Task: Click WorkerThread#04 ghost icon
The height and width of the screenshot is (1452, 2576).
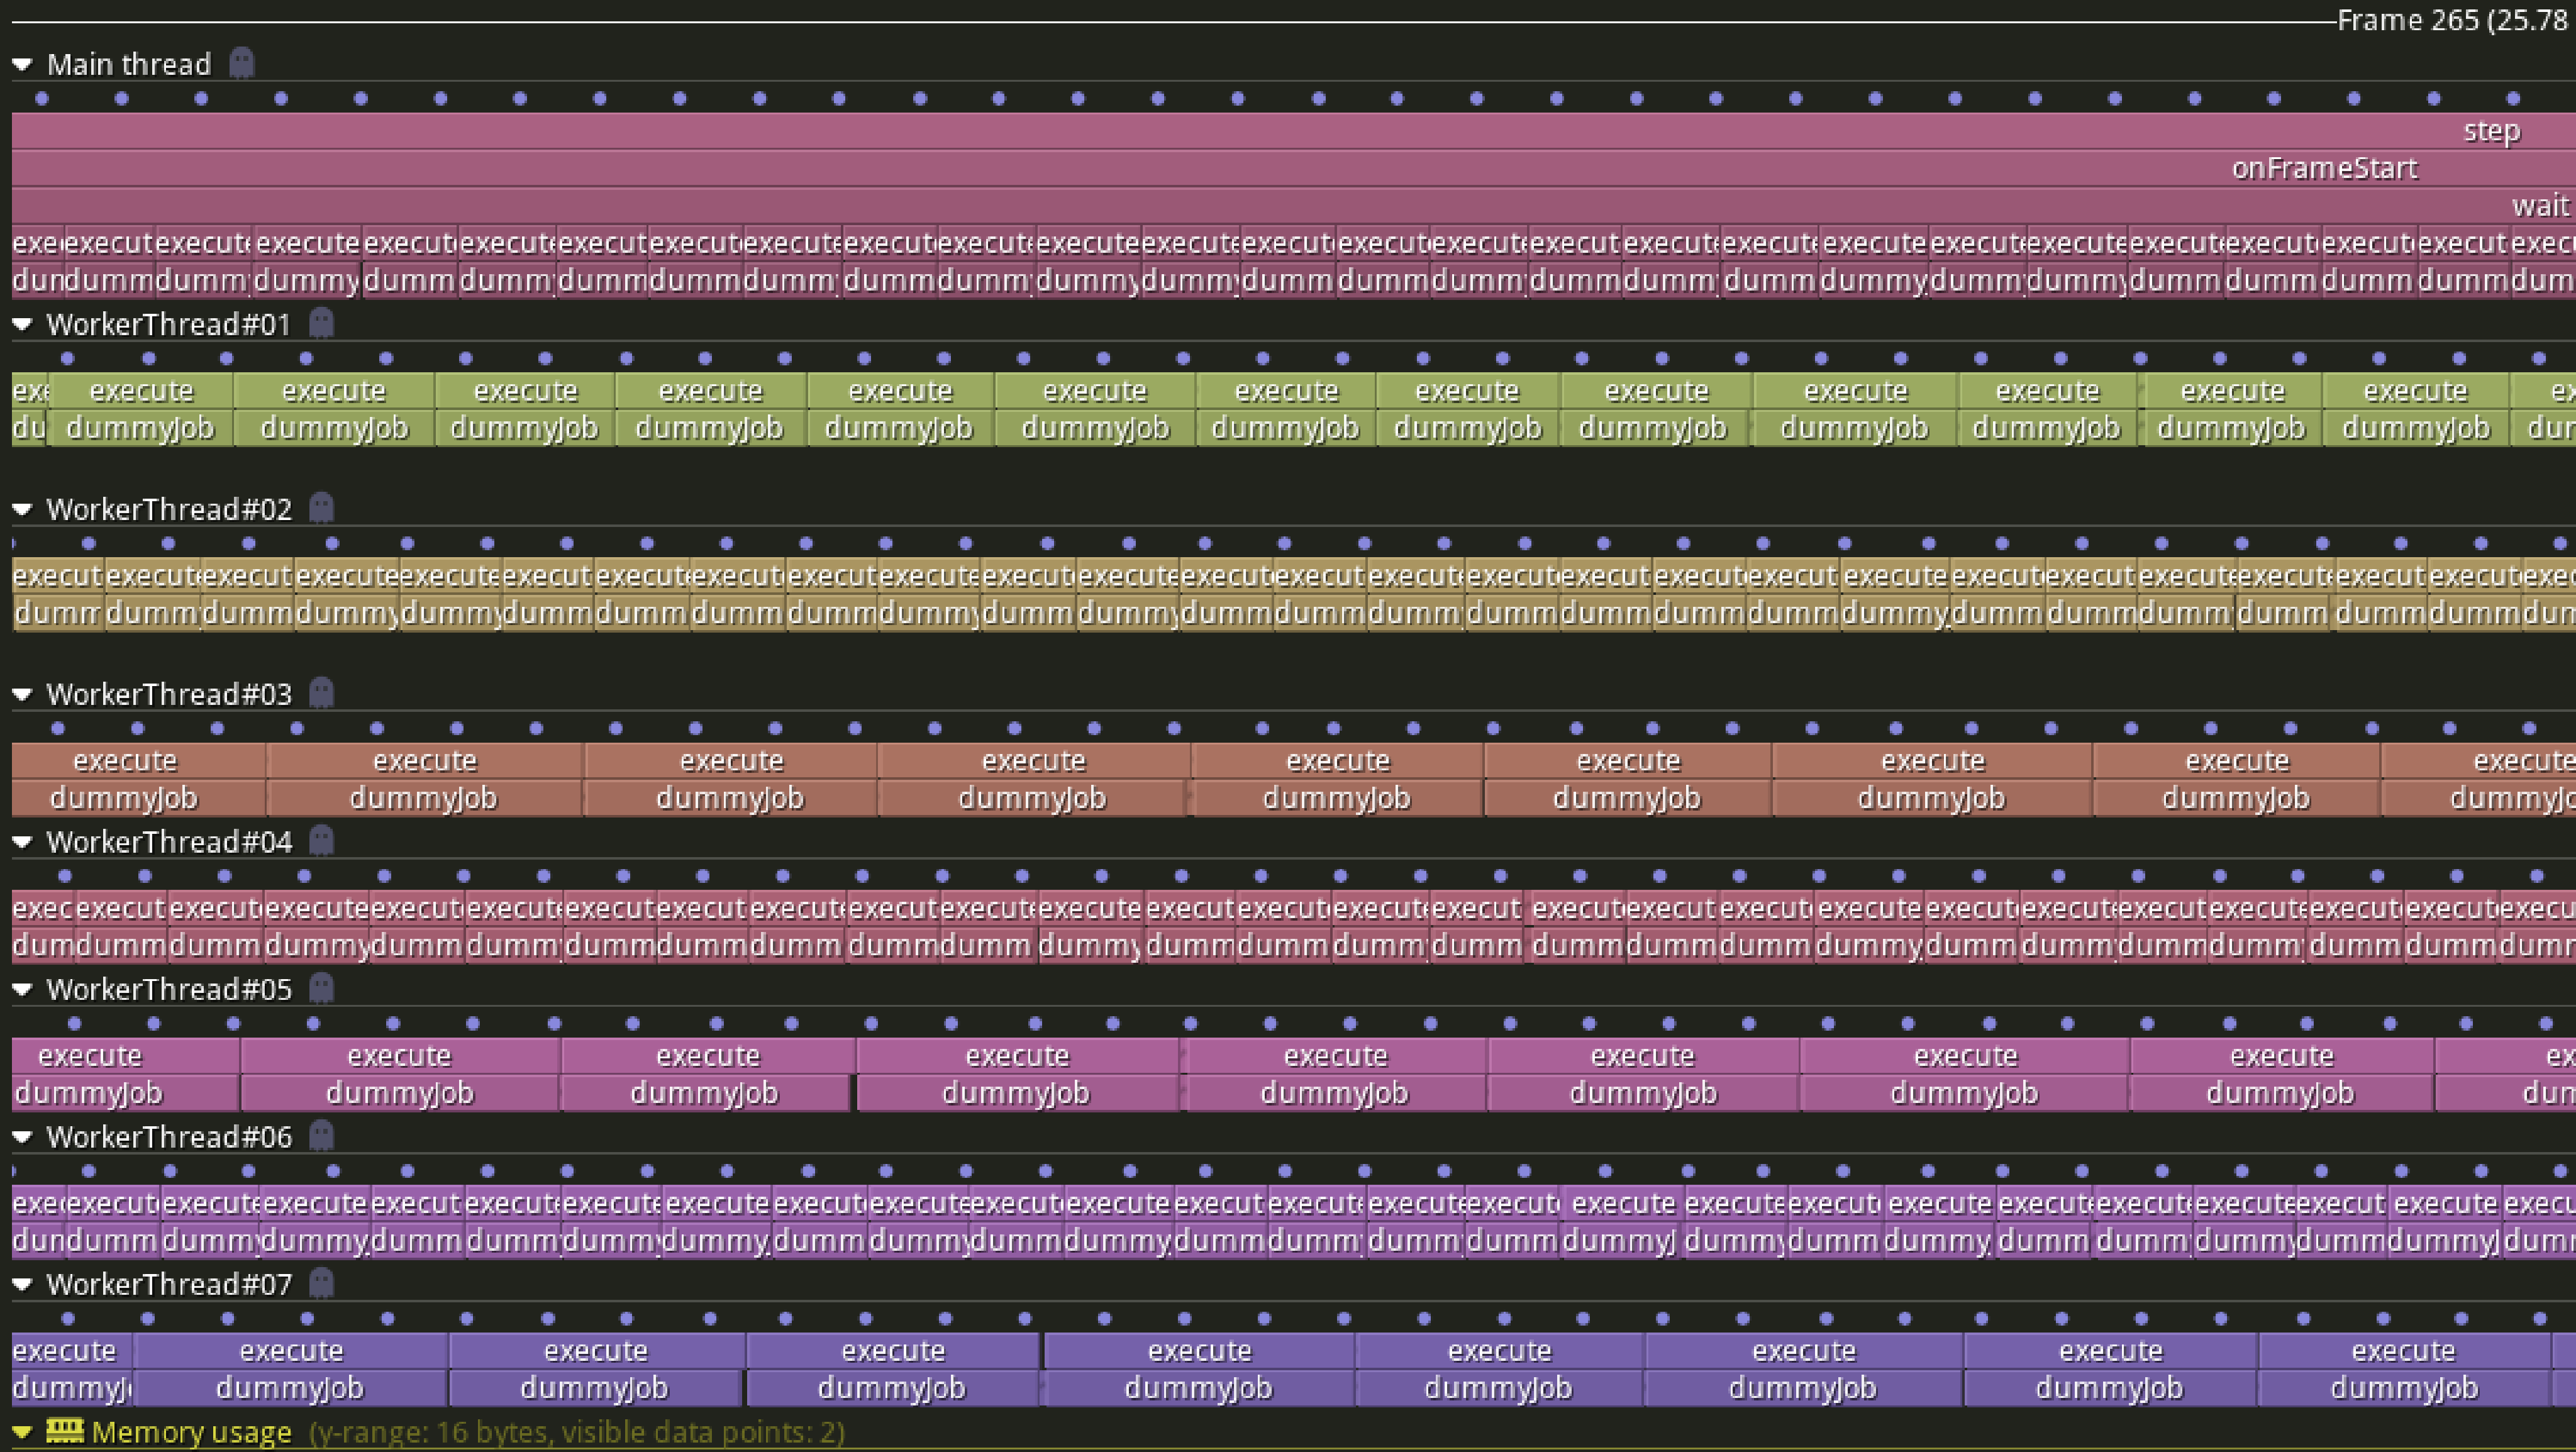Action: (321, 841)
